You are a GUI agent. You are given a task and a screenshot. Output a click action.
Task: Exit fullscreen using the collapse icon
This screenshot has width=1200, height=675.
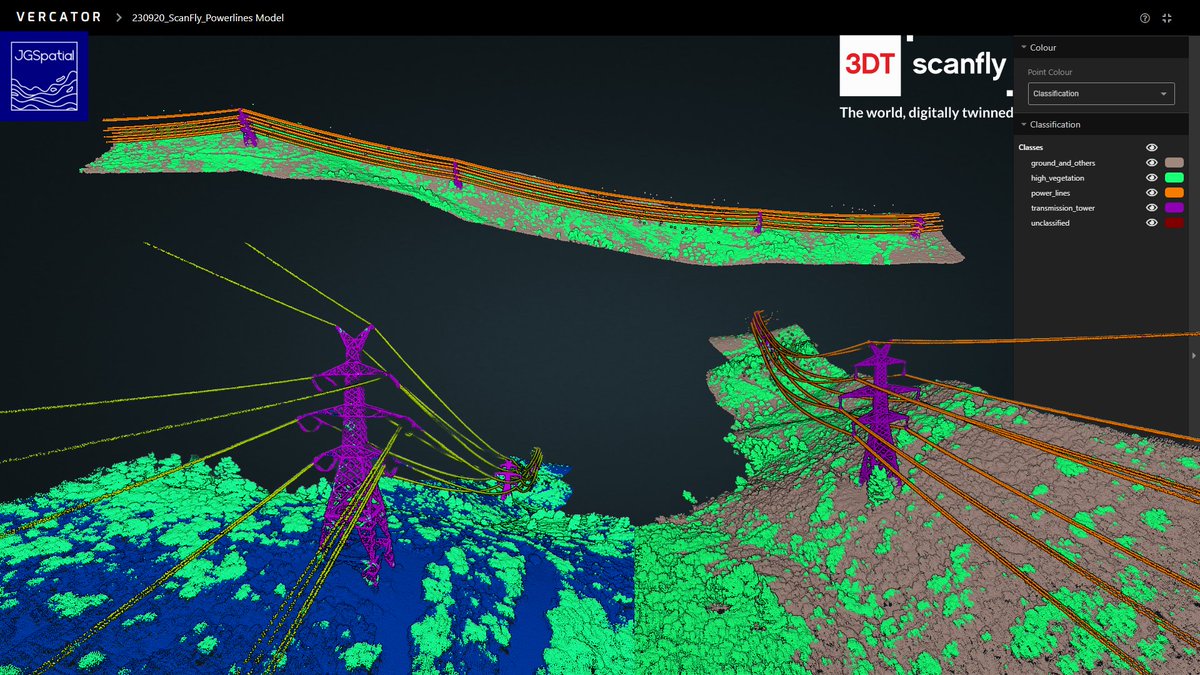pyautogui.click(x=1167, y=18)
